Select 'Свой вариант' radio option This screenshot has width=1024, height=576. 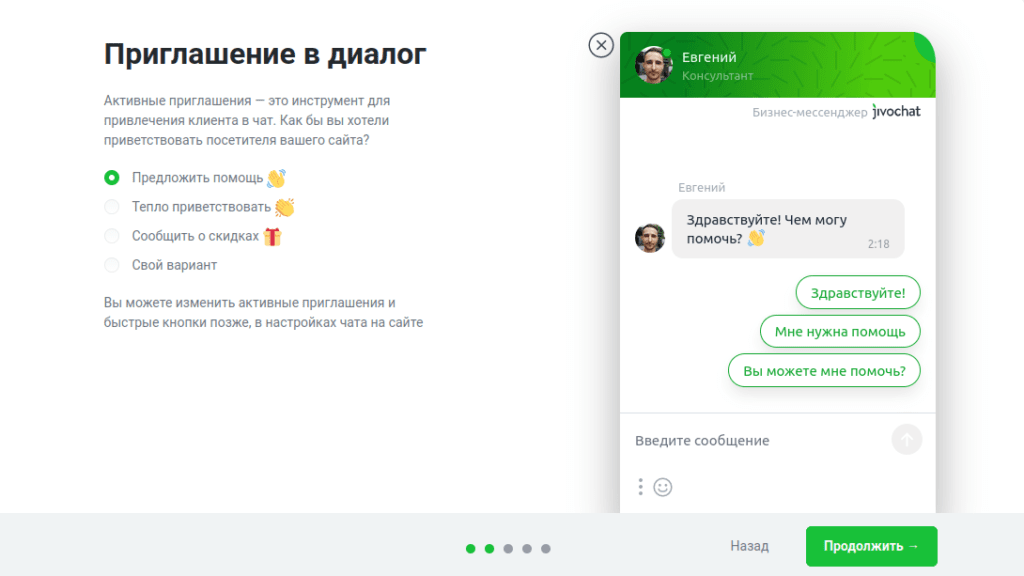tap(112, 265)
